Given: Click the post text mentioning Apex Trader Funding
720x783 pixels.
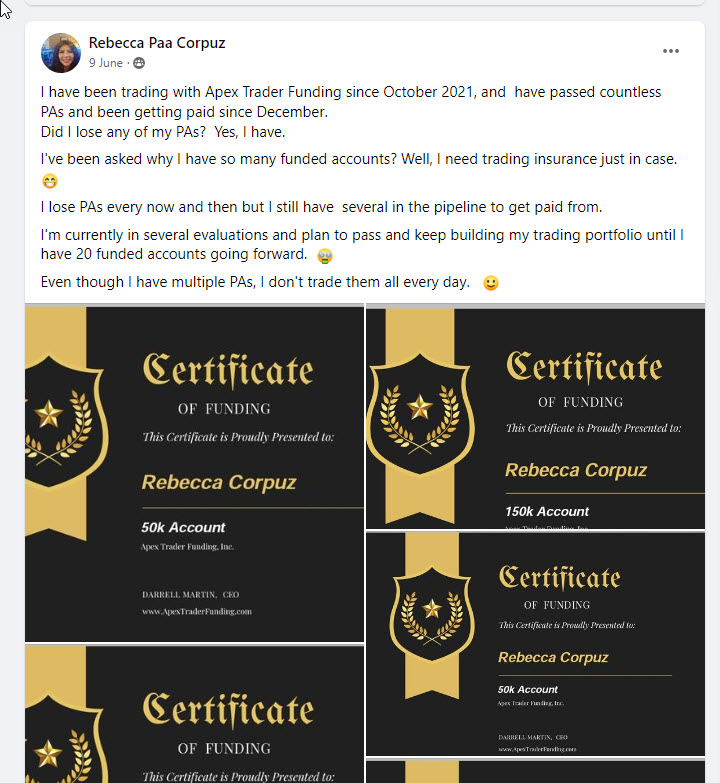Looking at the screenshot, I should [x=350, y=92].
